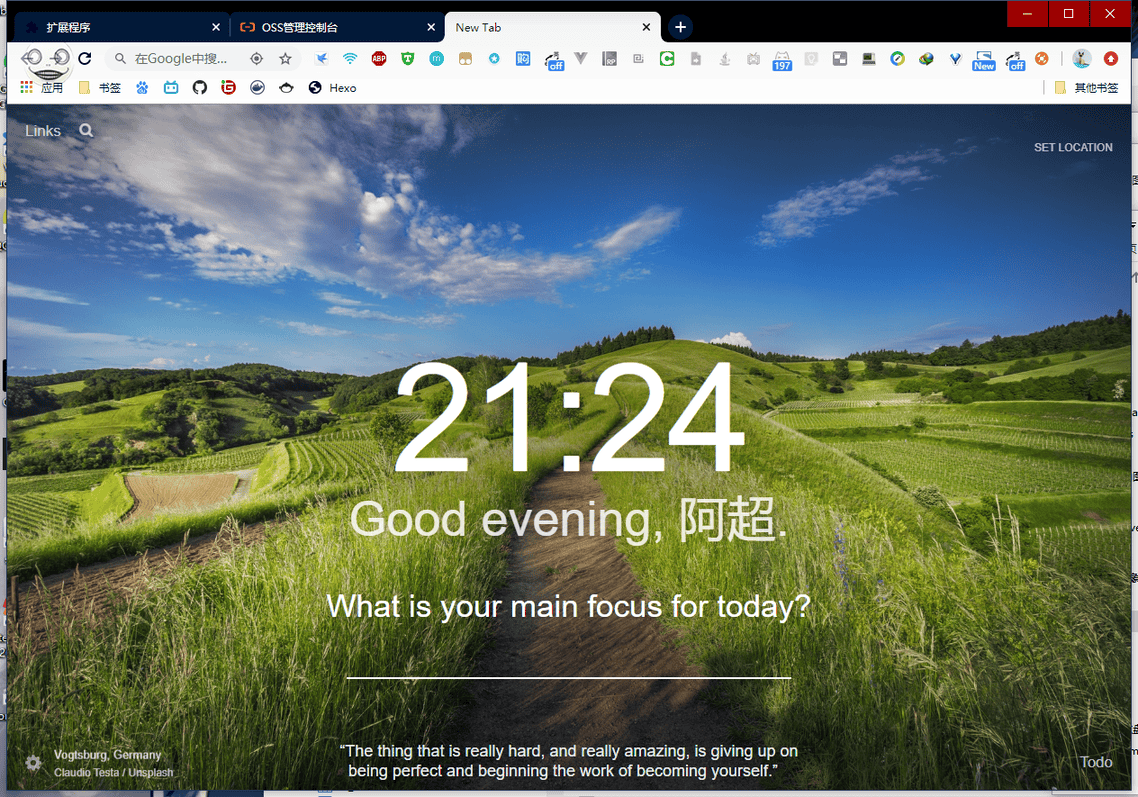The height and width of the screenshot is (797, 1138).
Task: Click 应用 on the bookmarks bar
Action: [52, 88]
